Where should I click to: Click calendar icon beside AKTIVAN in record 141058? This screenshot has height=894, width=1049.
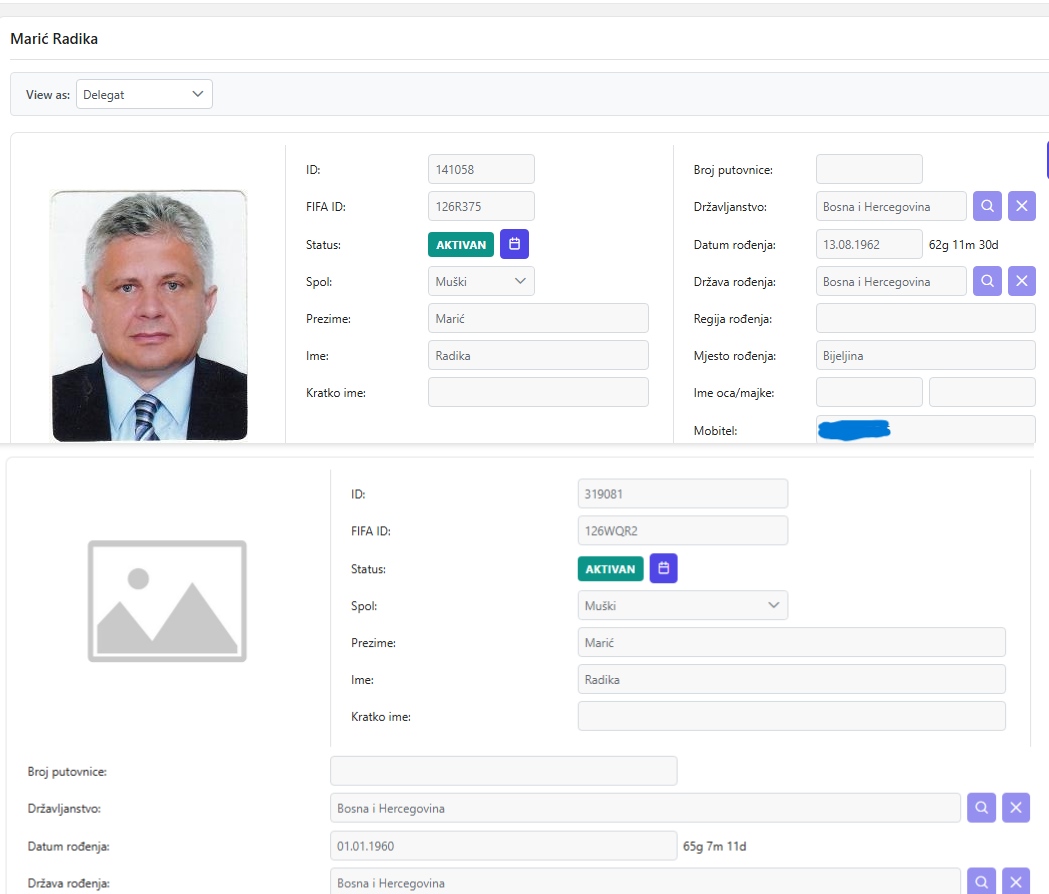pos(514,244)
